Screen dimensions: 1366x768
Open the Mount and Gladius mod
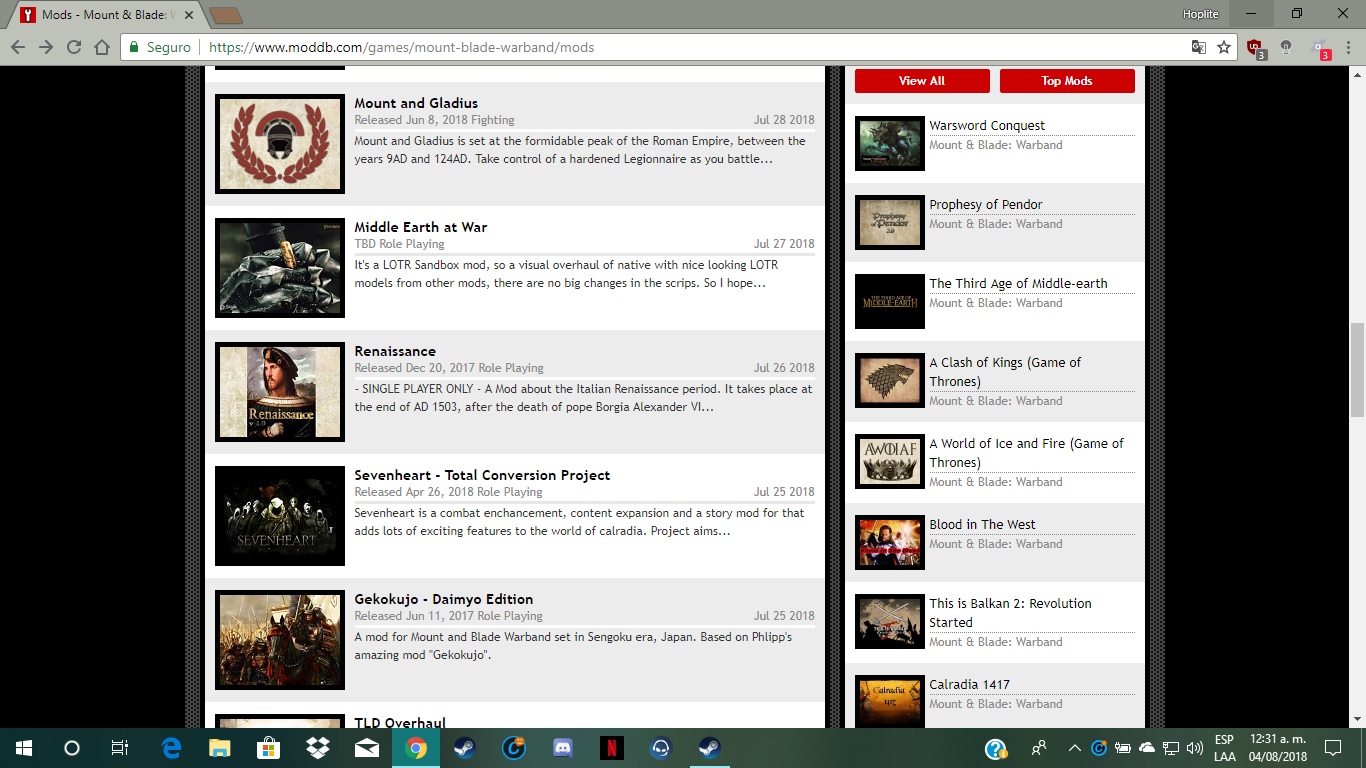click(416, 103)
